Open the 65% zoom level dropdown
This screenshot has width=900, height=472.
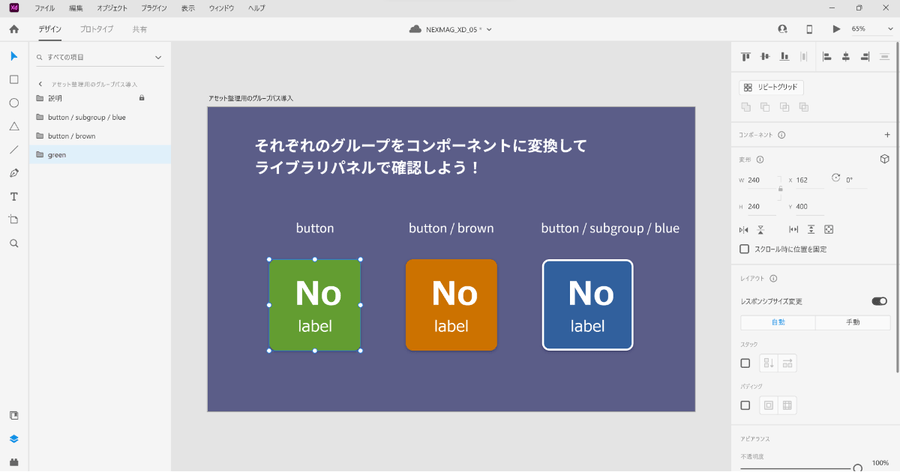[871, 29]
